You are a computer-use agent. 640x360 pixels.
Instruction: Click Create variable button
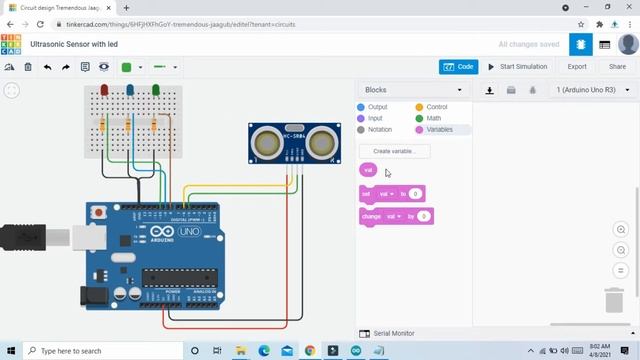[394, 151]
